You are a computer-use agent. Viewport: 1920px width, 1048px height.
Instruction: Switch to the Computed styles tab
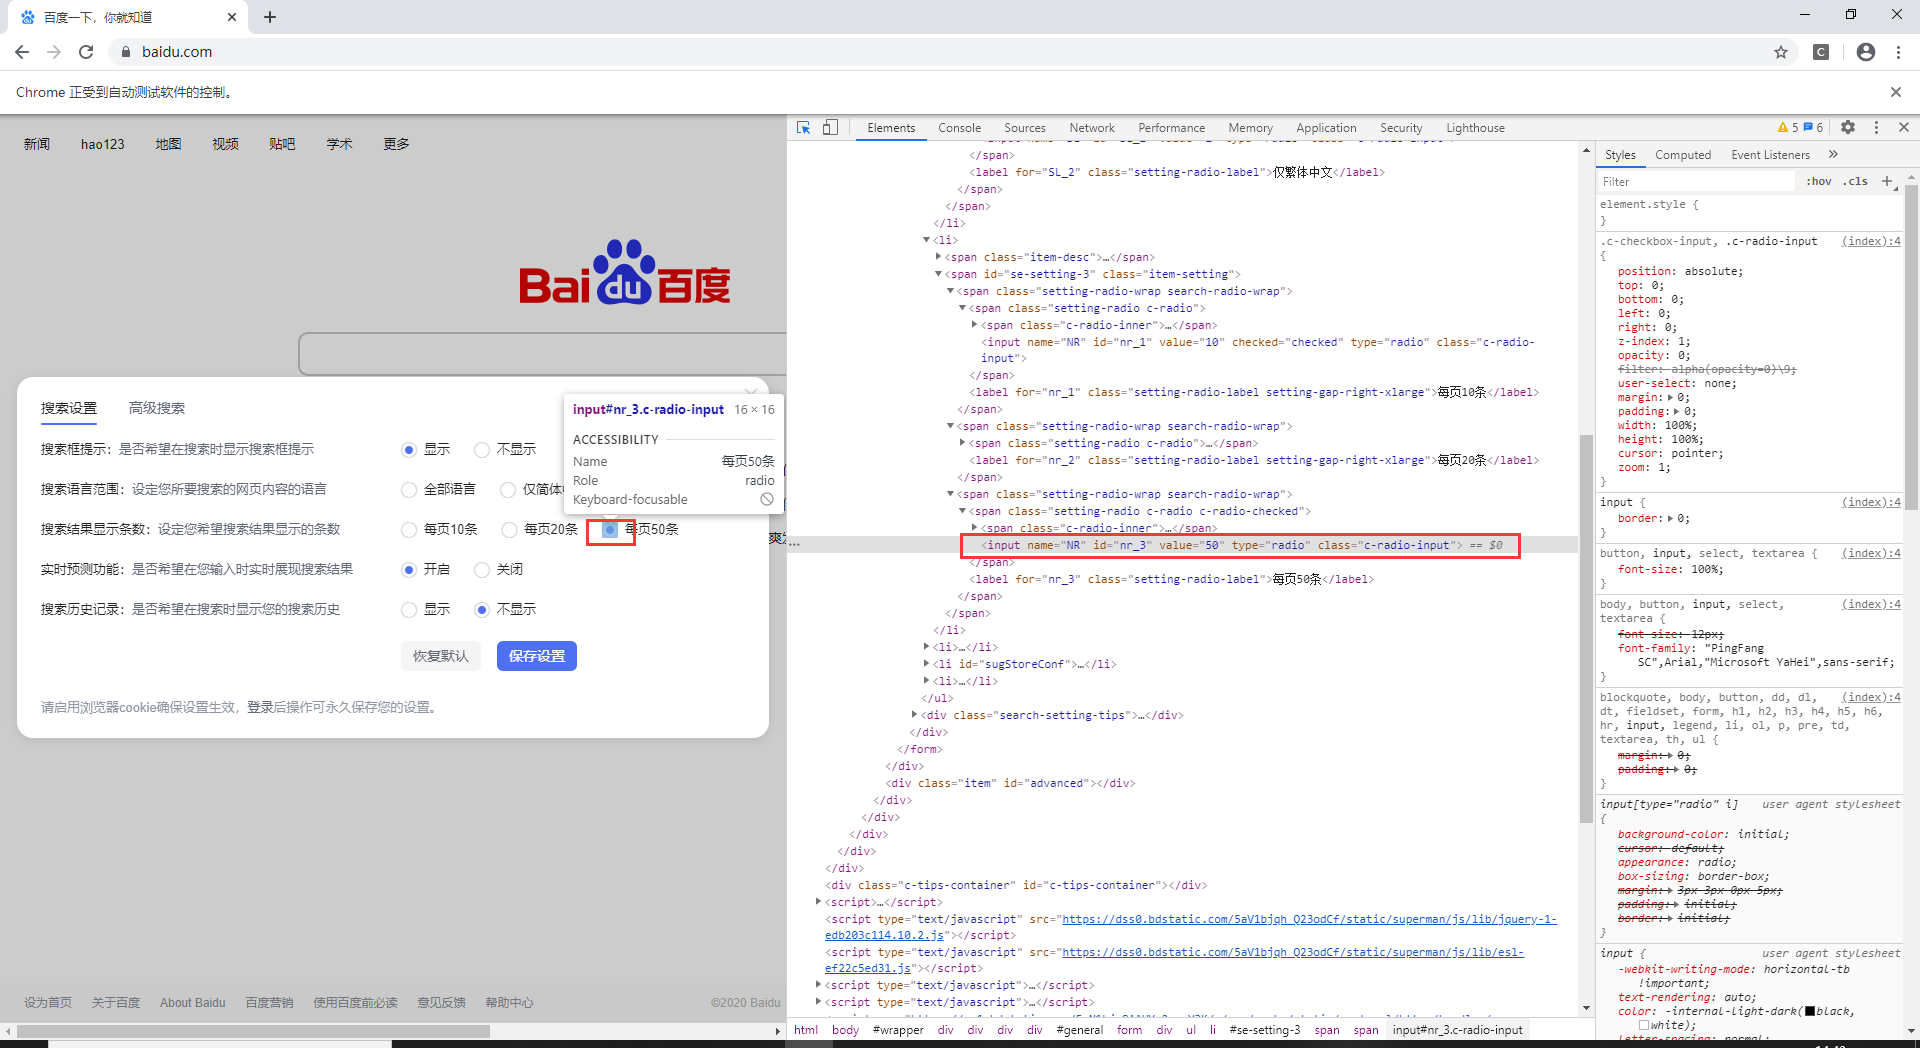[1683, 155]
